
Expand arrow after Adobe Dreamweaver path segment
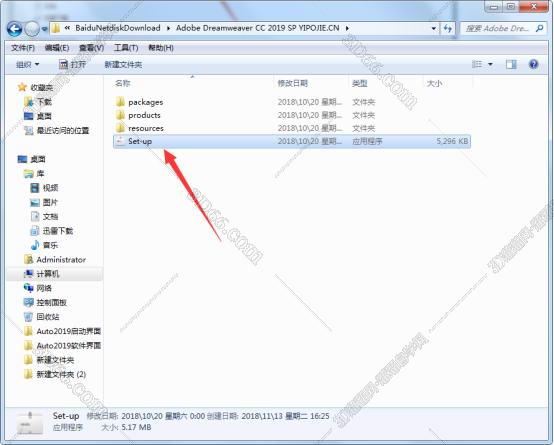tap(347, 28)
